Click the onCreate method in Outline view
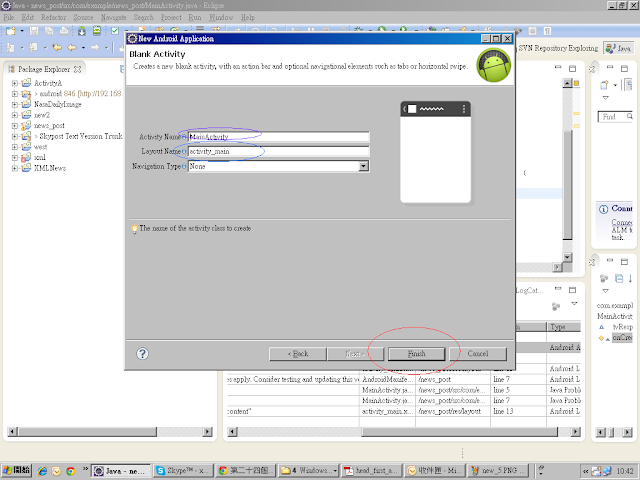The width and height of the screenshot is (640, 480). pyautogui.click(x=622, y=338)
